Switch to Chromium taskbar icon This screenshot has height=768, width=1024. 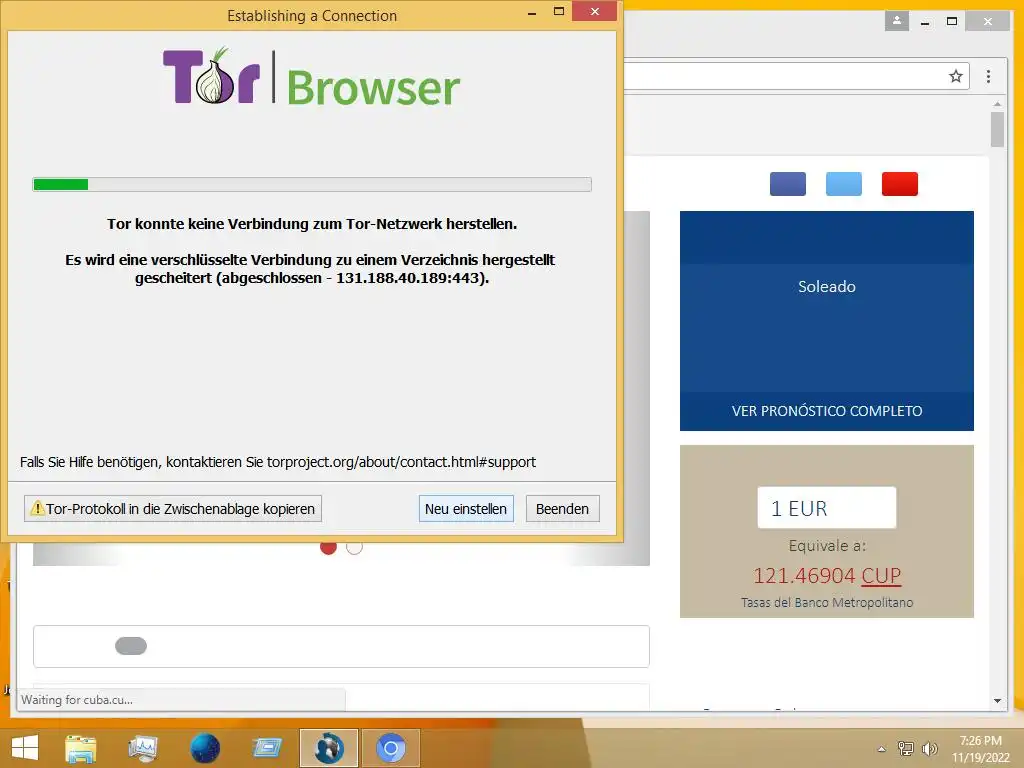pos(391,748)
